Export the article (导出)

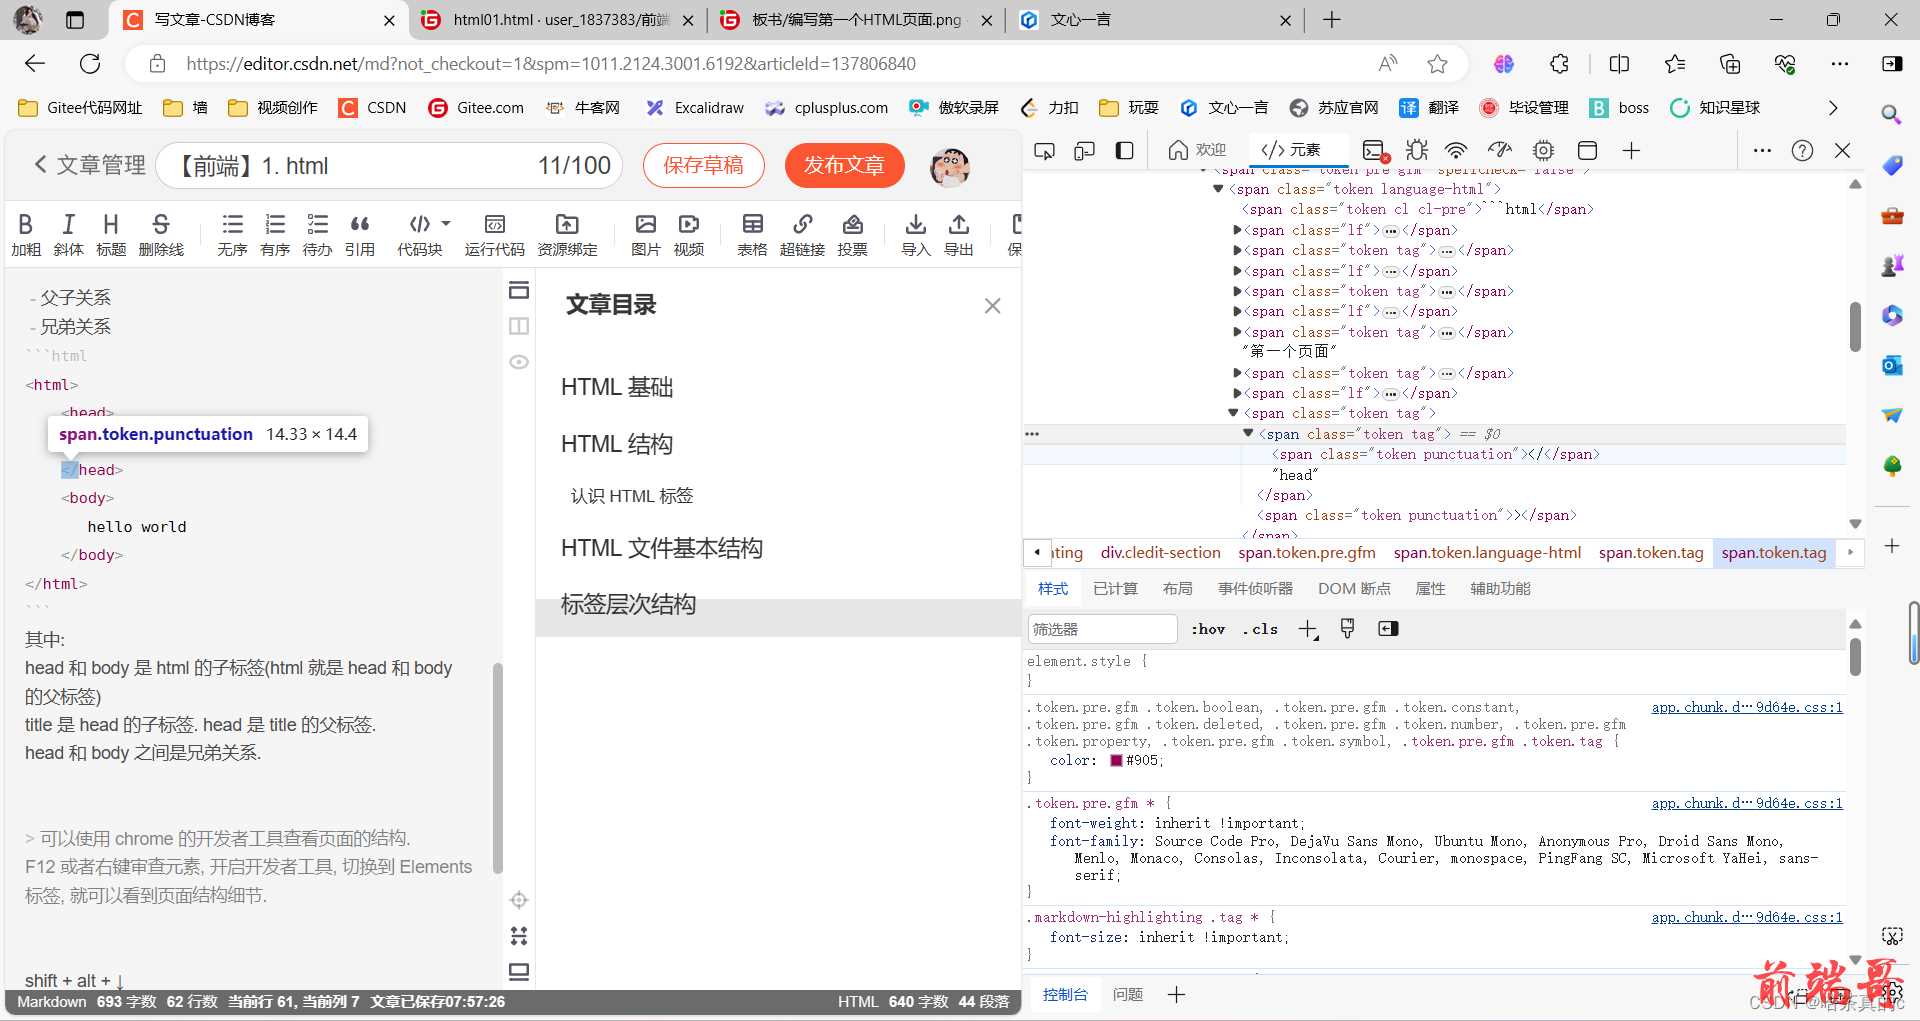tap(959, 235)
